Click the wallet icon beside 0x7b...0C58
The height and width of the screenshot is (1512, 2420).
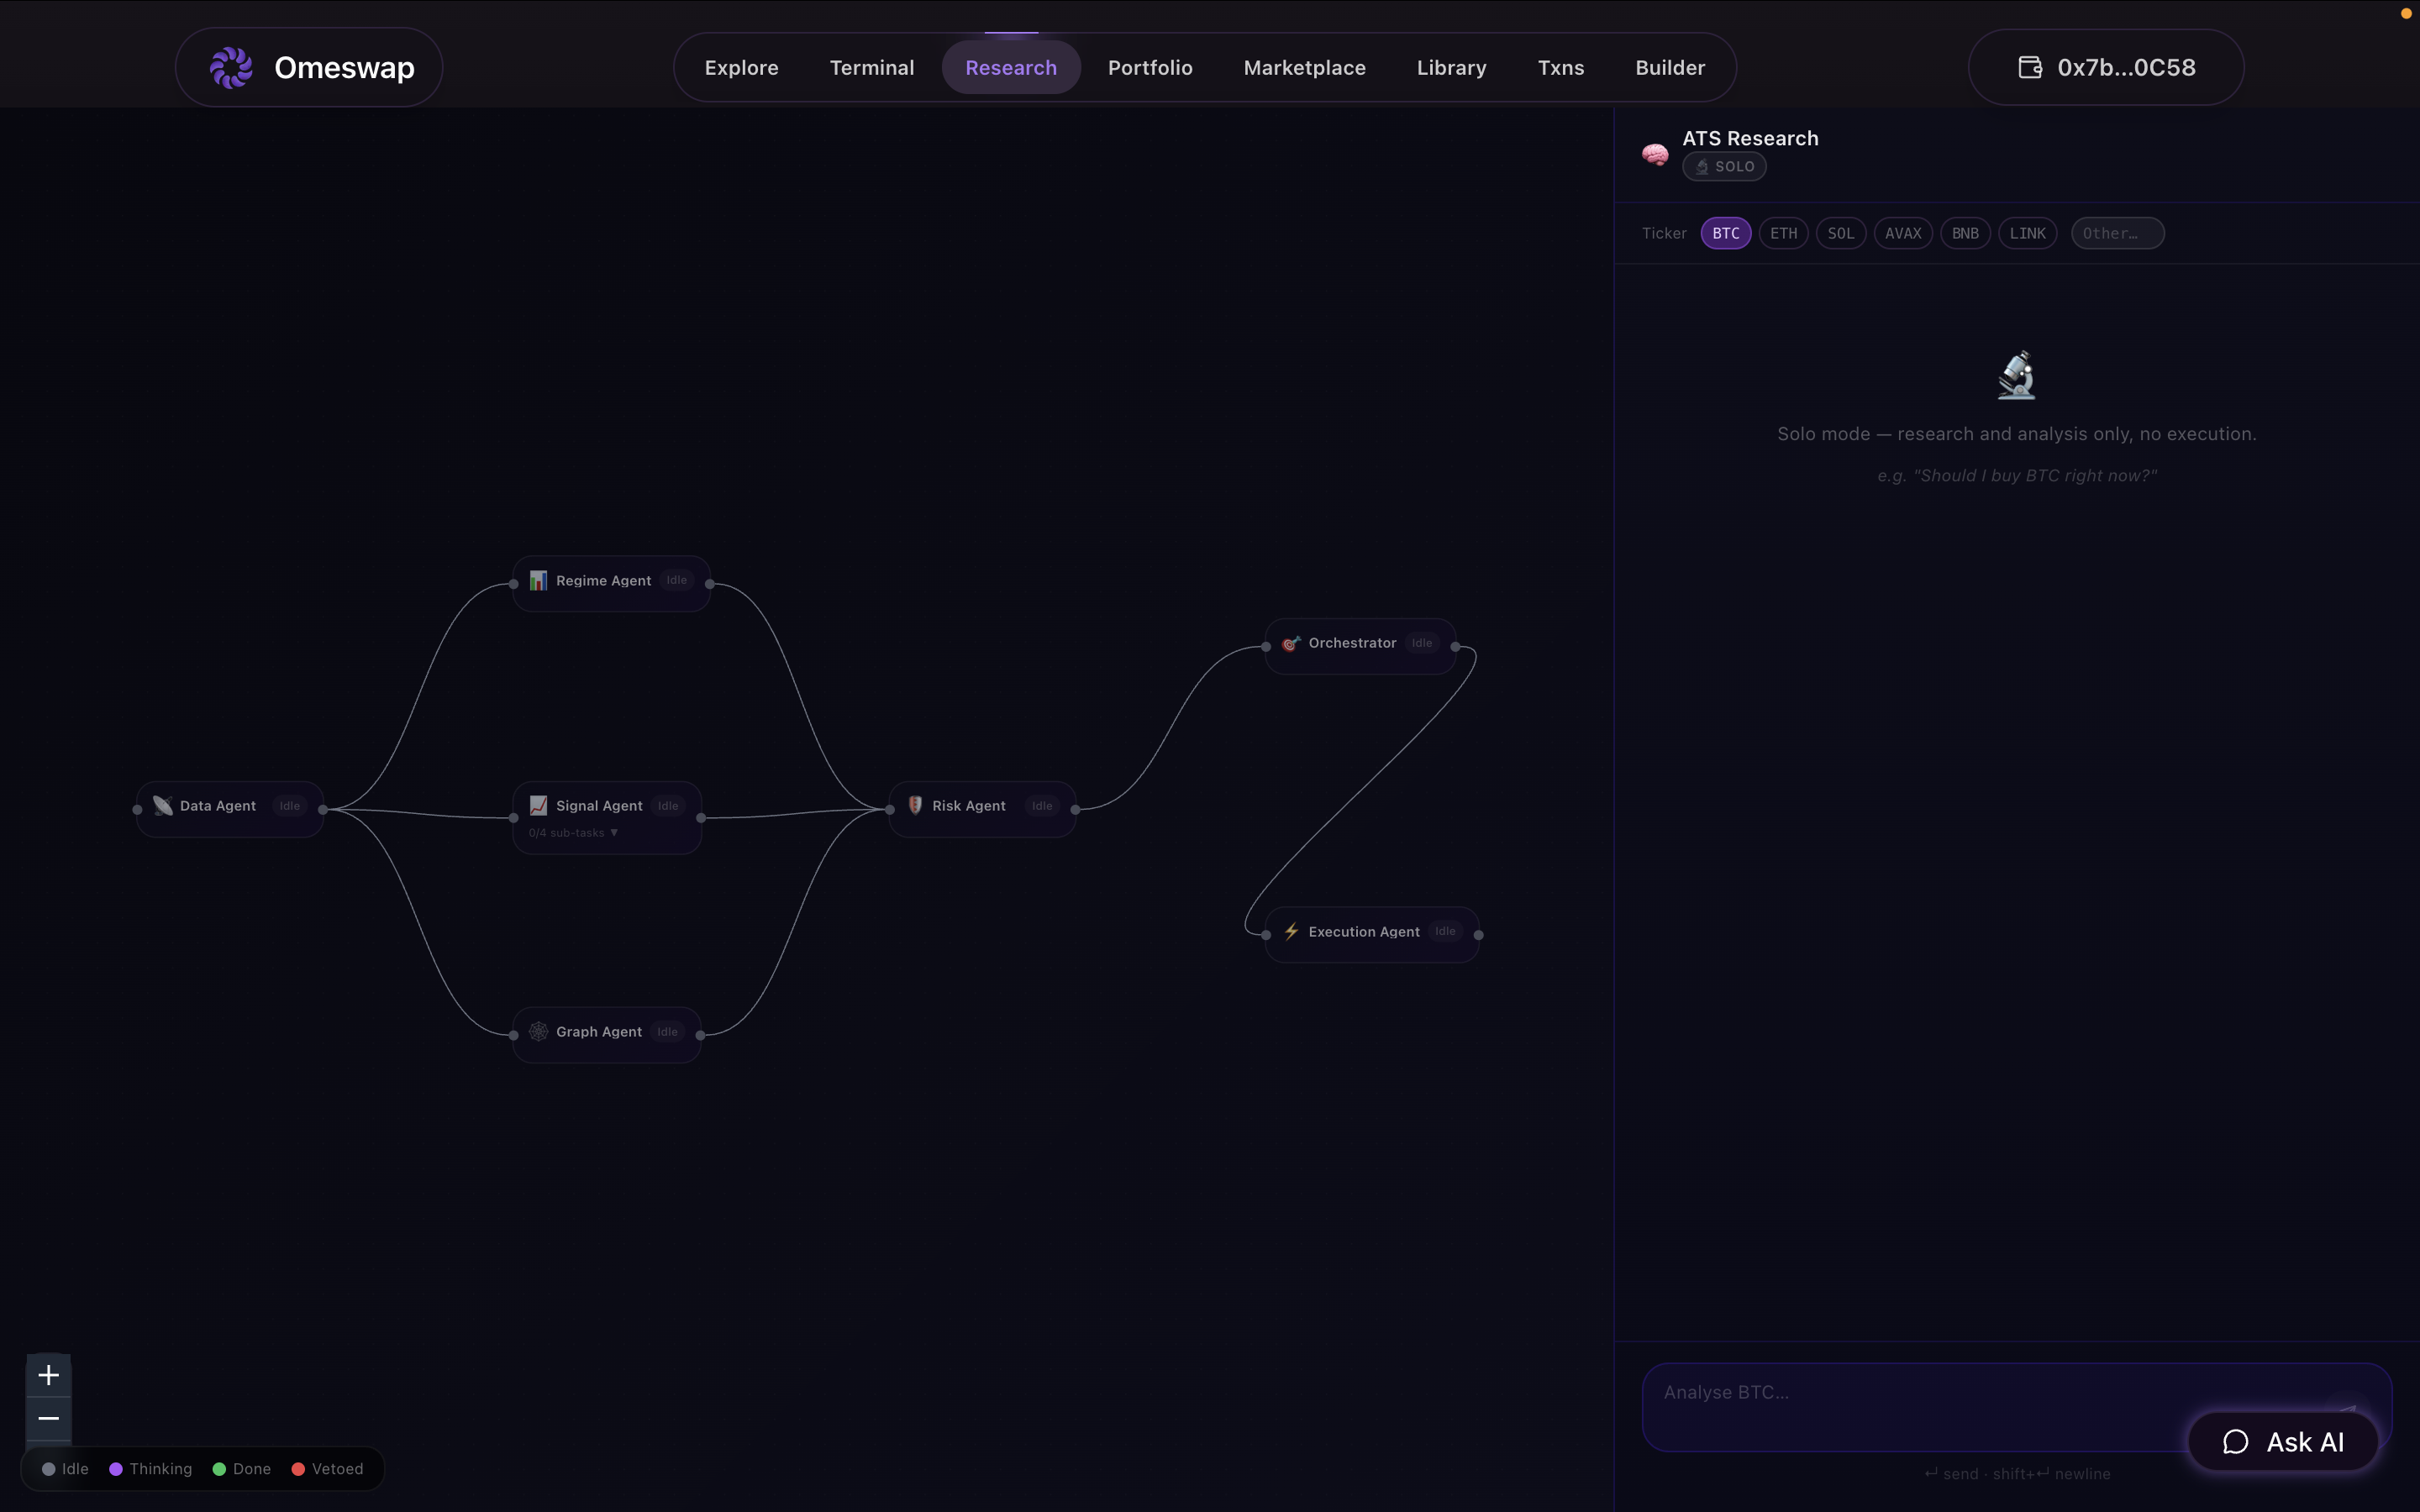2030,67
